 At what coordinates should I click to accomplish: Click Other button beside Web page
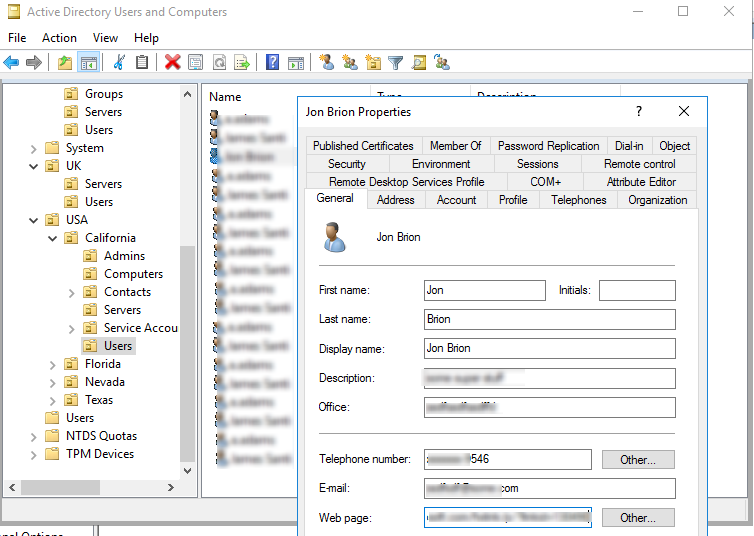click(638, 518)
